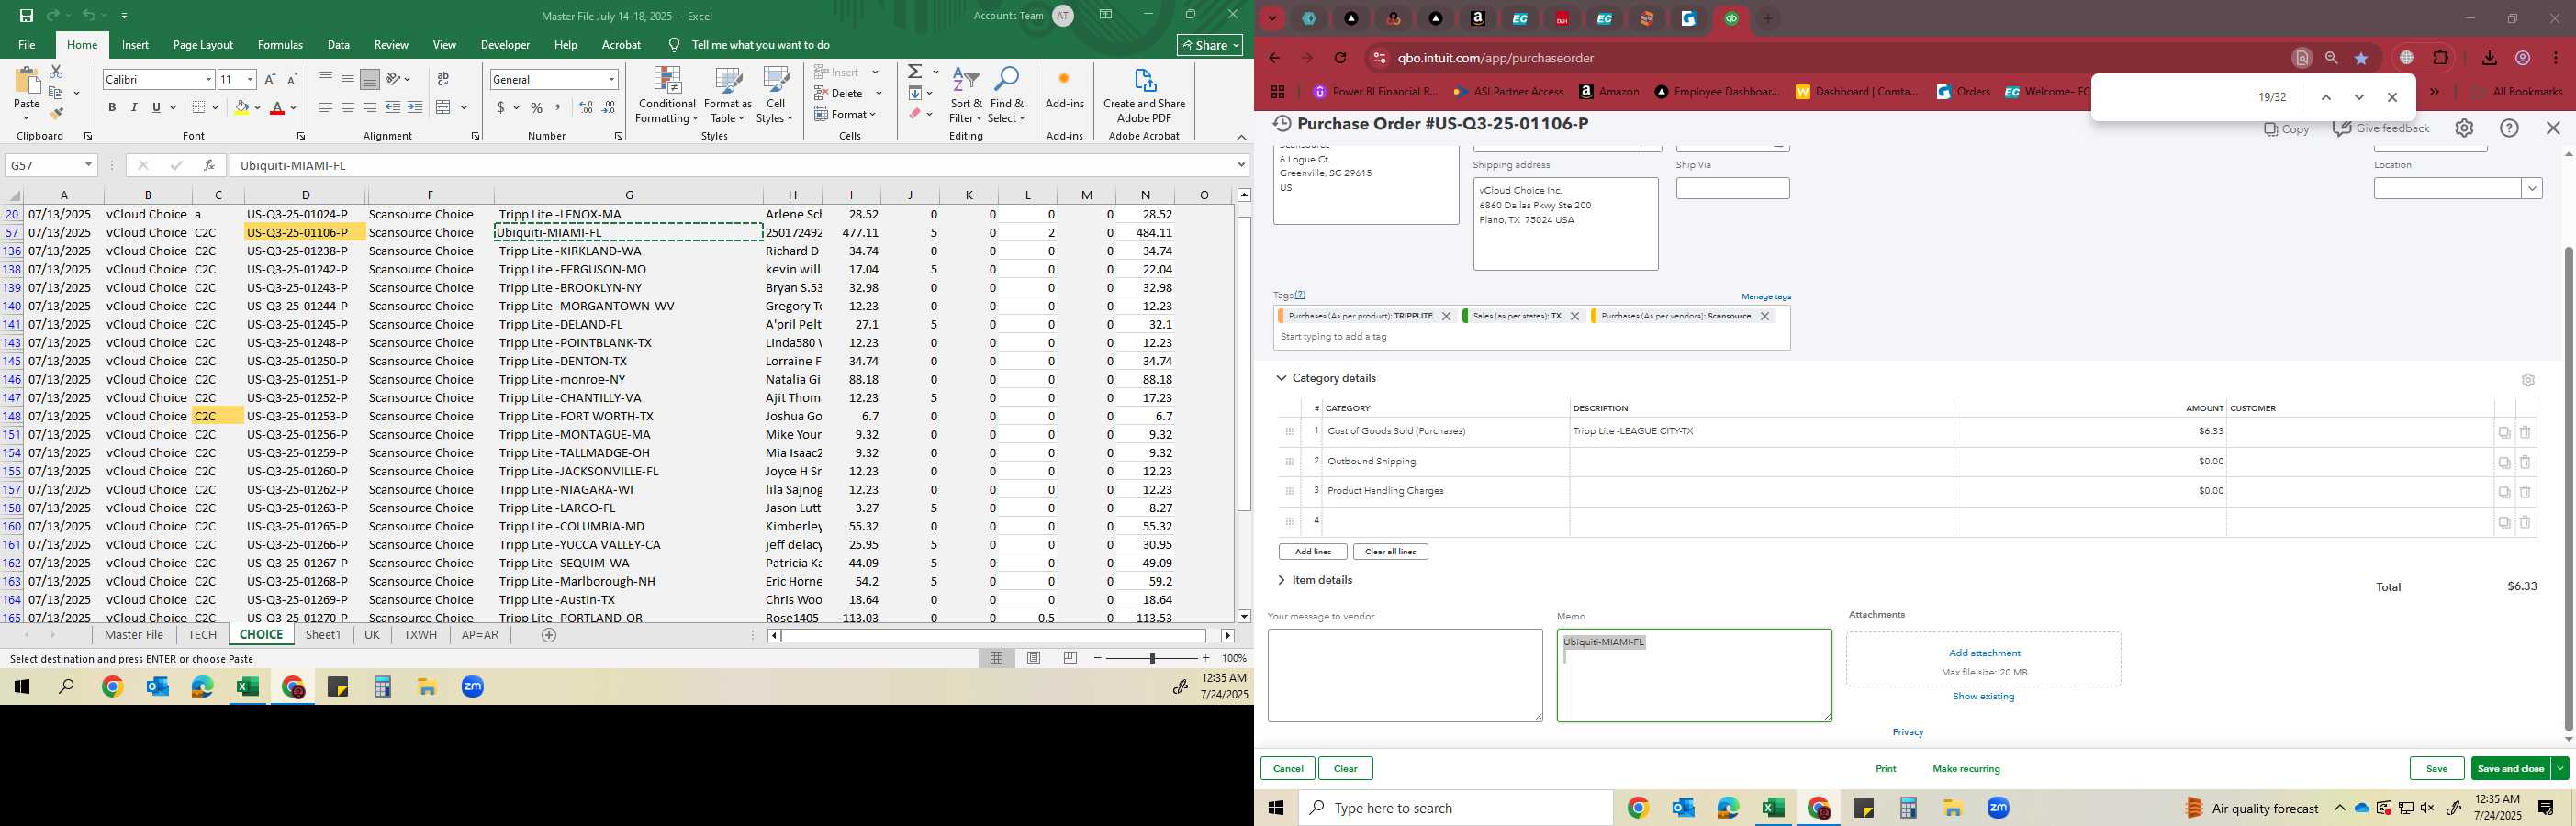Click the Ship Via input field

1732,188
